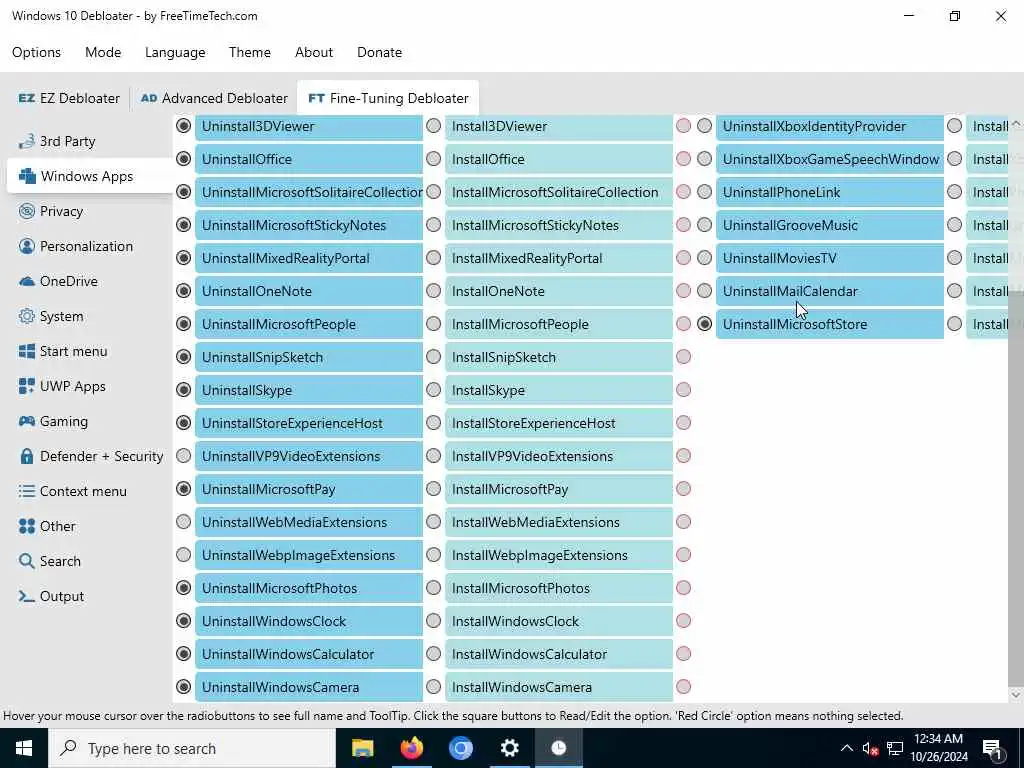The width and height of the screenshot is (1024, 768).
Task: Select the InstallOffice radio button
Action: click(434, 158)
